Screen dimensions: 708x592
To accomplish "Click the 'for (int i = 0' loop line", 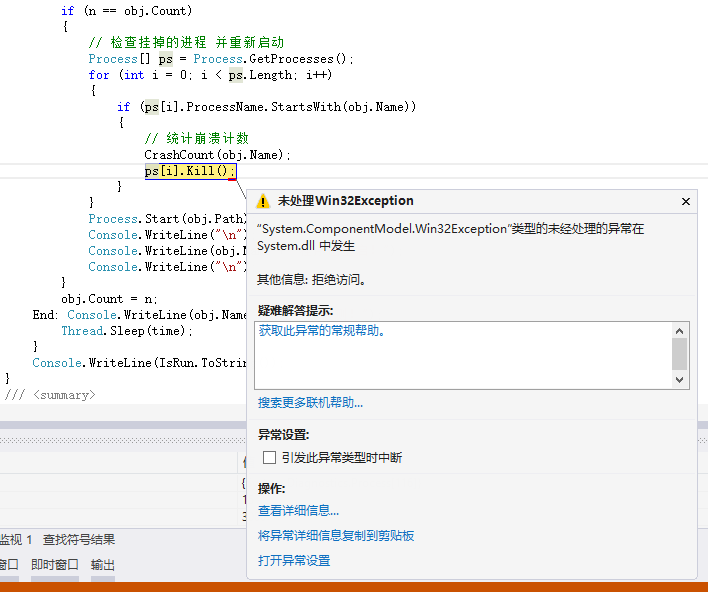I will click(x=210, y=75).
